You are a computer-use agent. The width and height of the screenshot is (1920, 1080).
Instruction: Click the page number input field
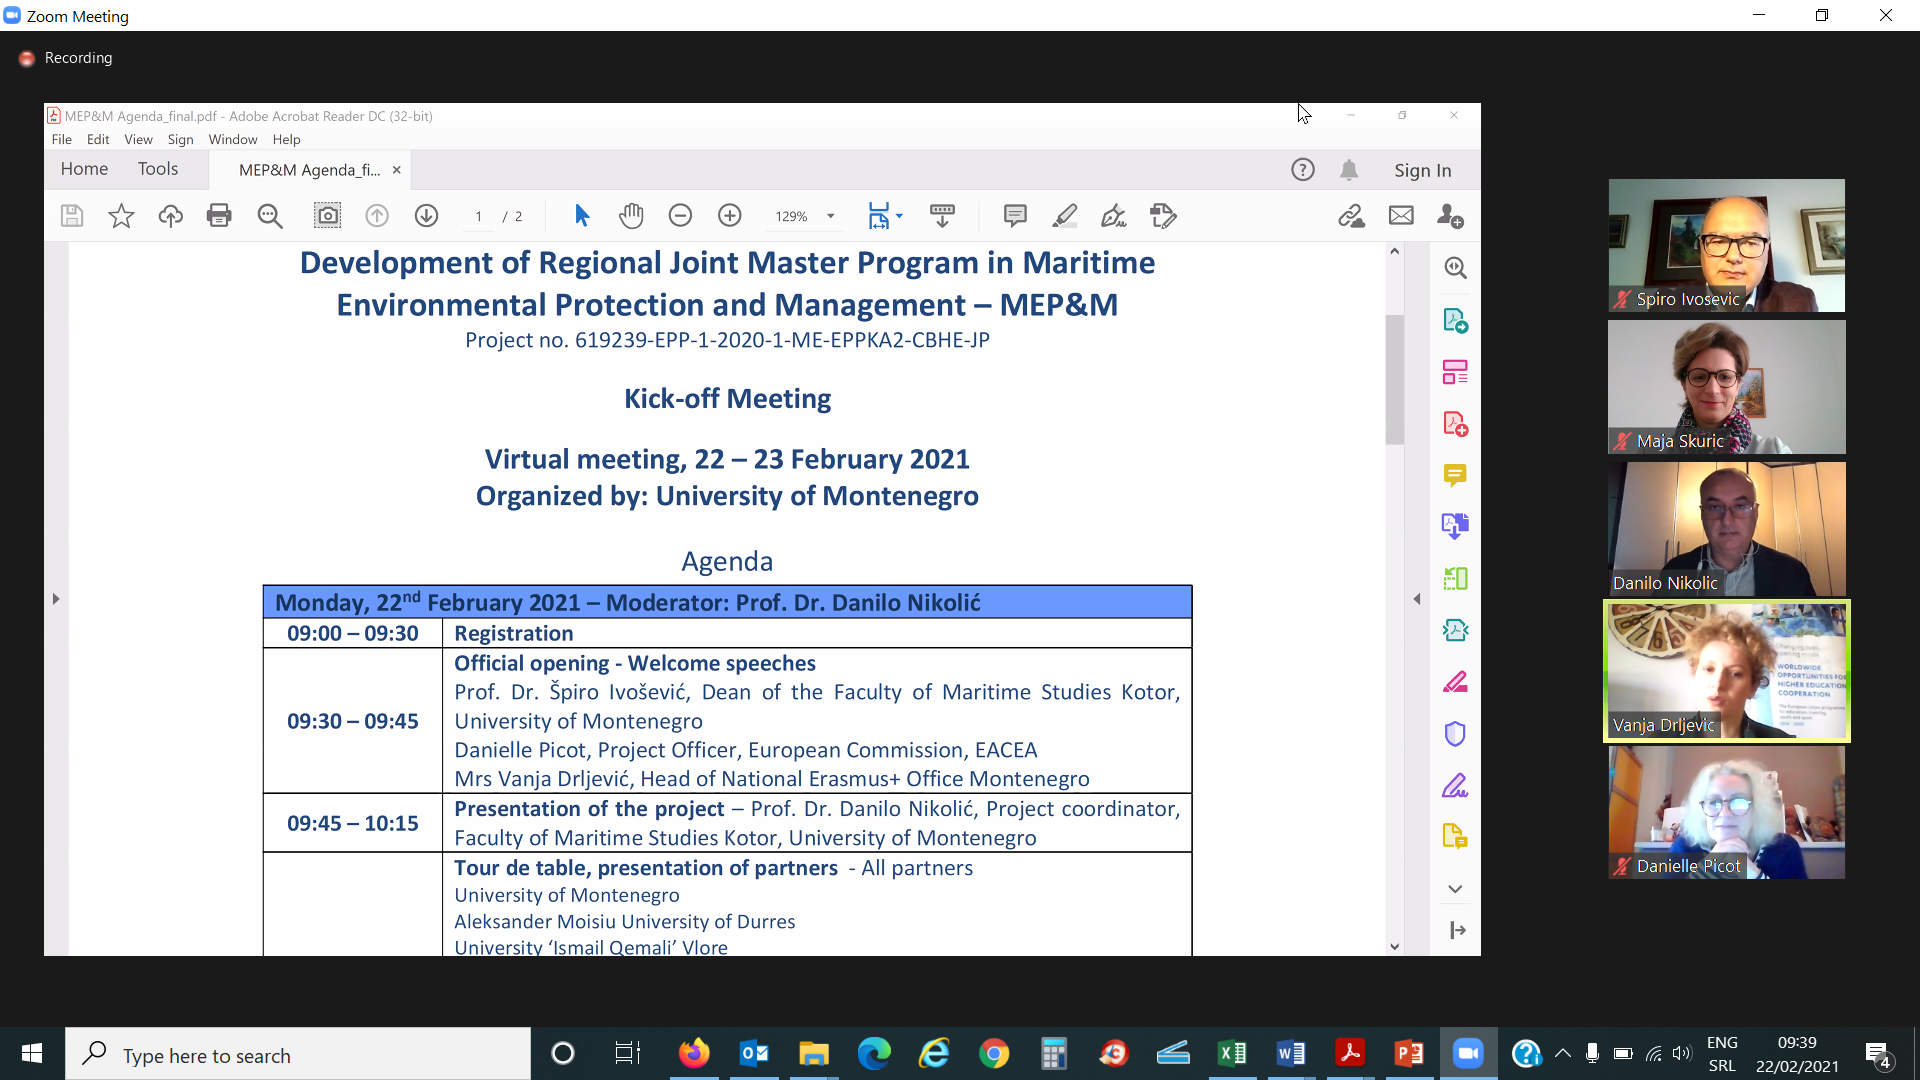coord(479,217)
